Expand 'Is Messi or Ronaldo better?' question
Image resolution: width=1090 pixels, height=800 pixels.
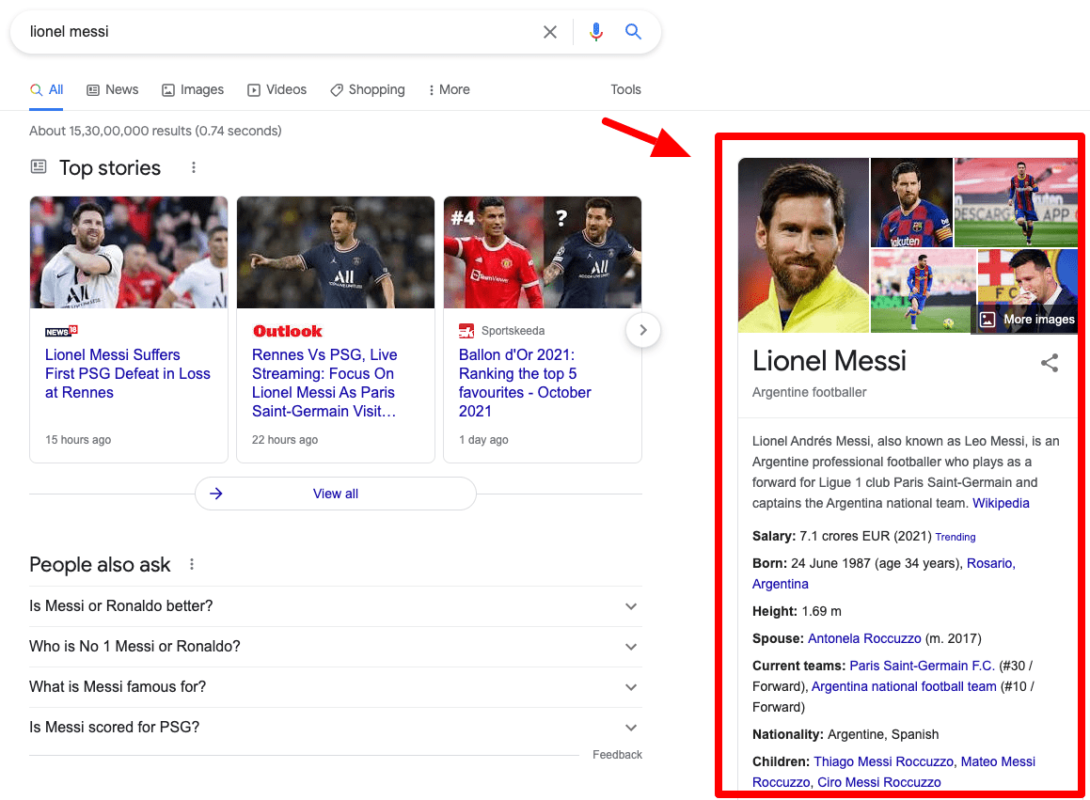[x=336, y=606]
